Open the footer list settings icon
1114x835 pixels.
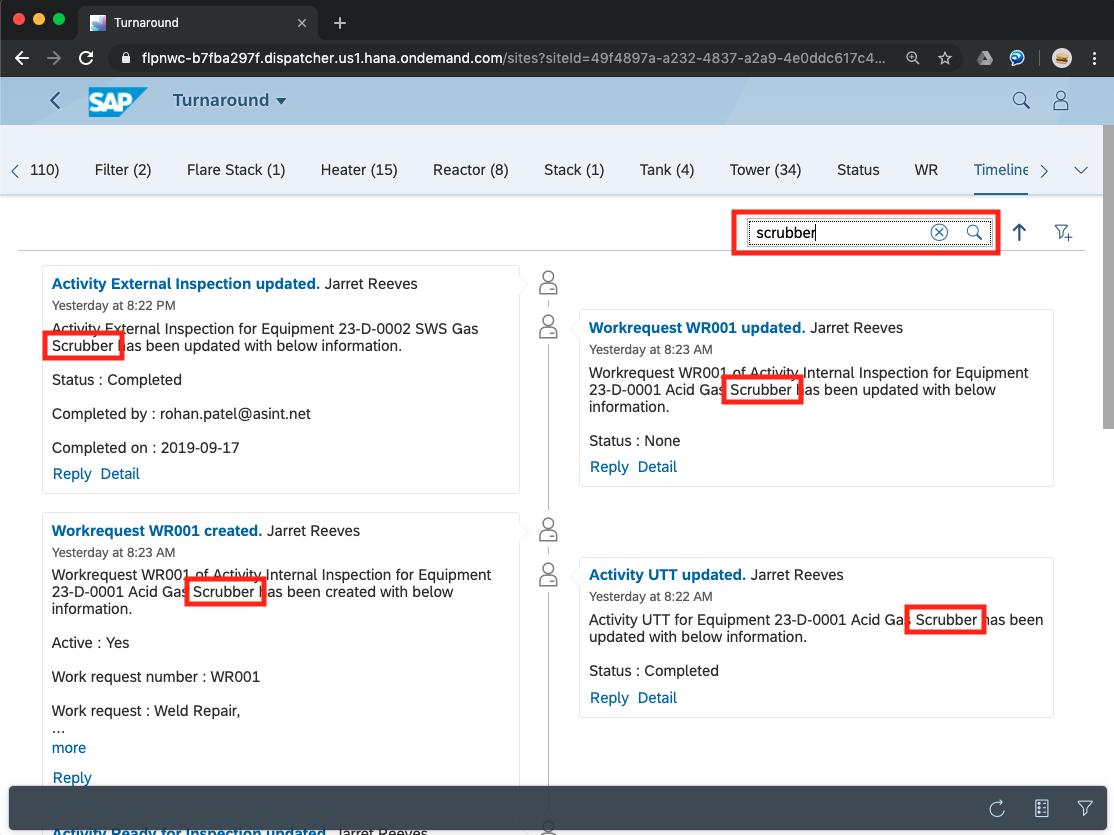[x=1041, y=808]
